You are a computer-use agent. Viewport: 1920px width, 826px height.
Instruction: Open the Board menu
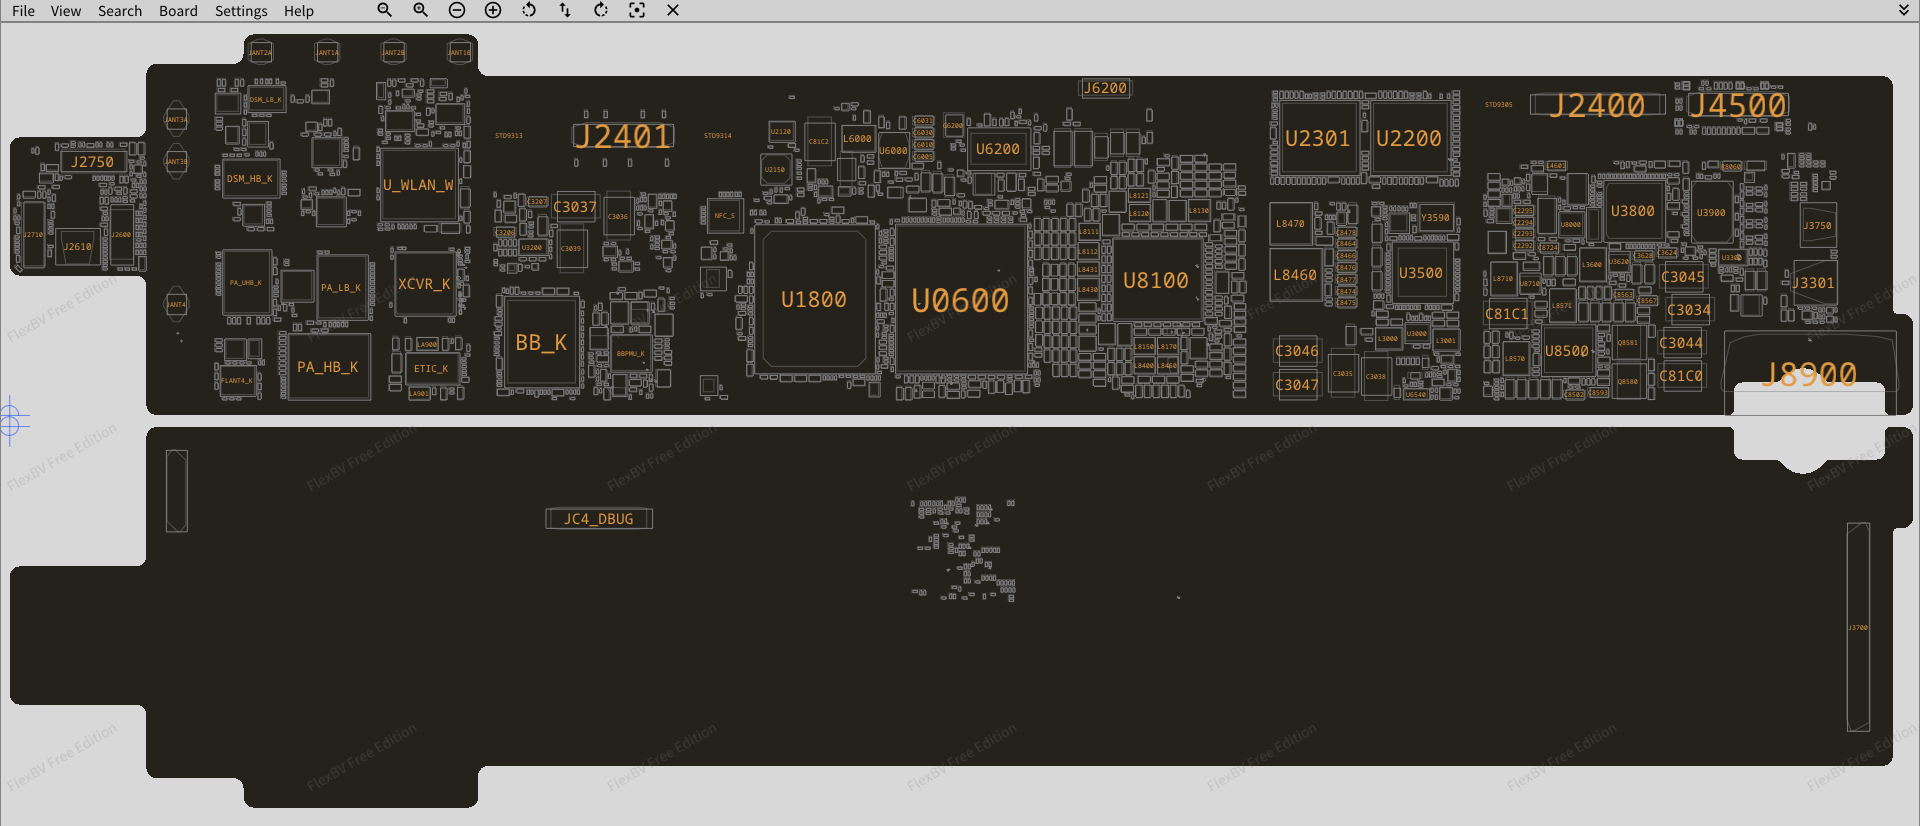tap(178, 11)
